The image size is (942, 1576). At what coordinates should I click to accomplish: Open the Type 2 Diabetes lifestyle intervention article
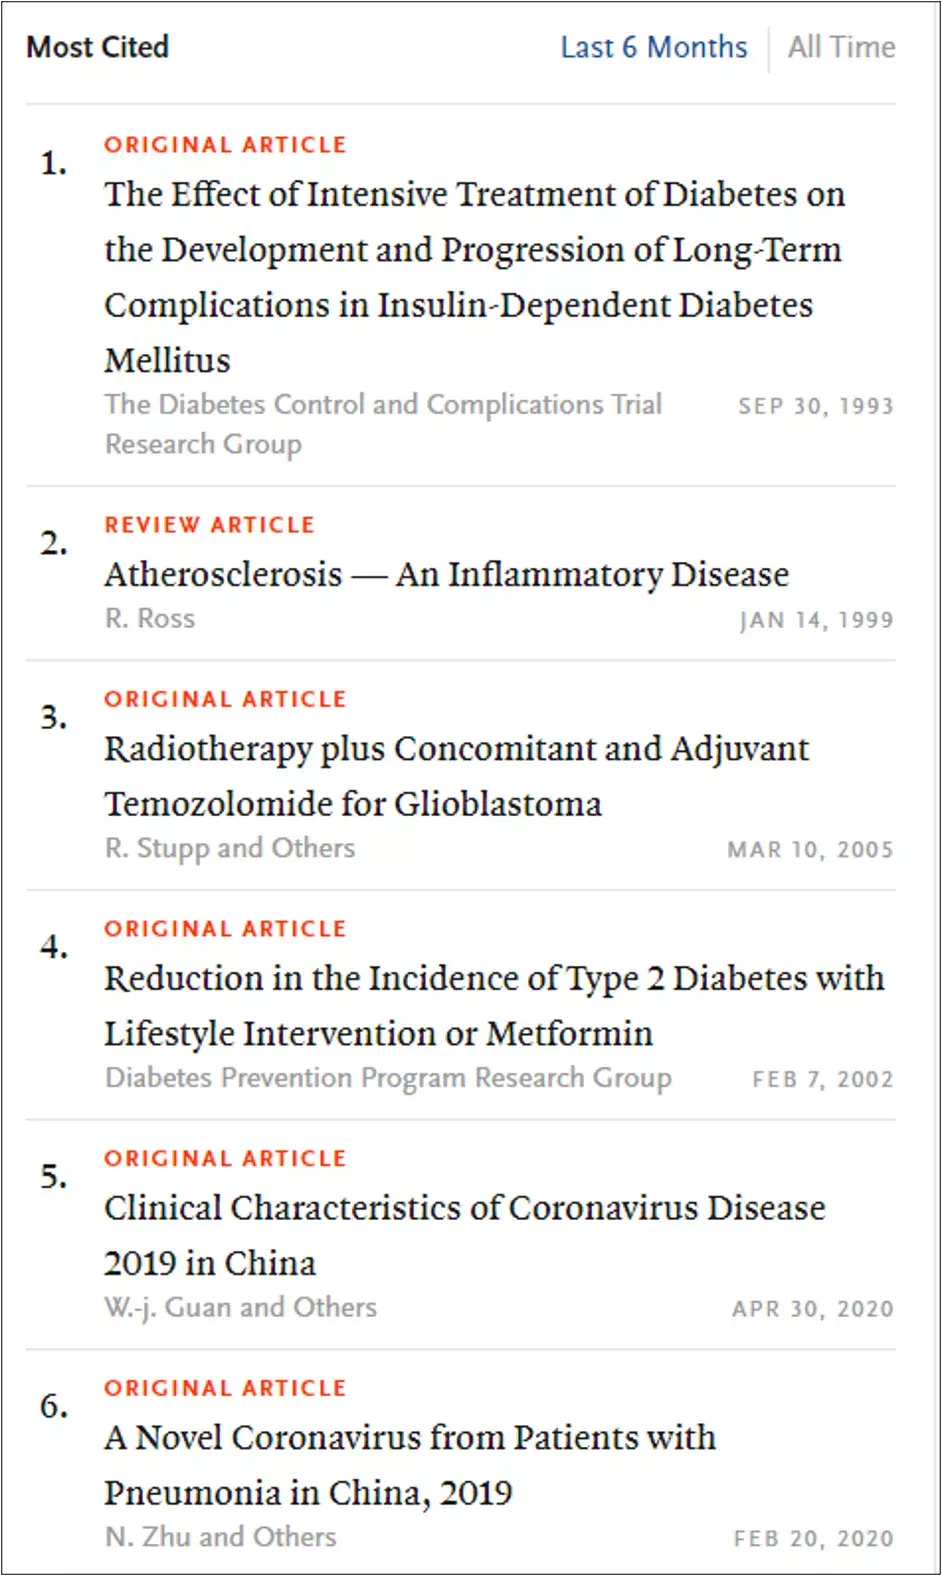(x=494, y=1005)
